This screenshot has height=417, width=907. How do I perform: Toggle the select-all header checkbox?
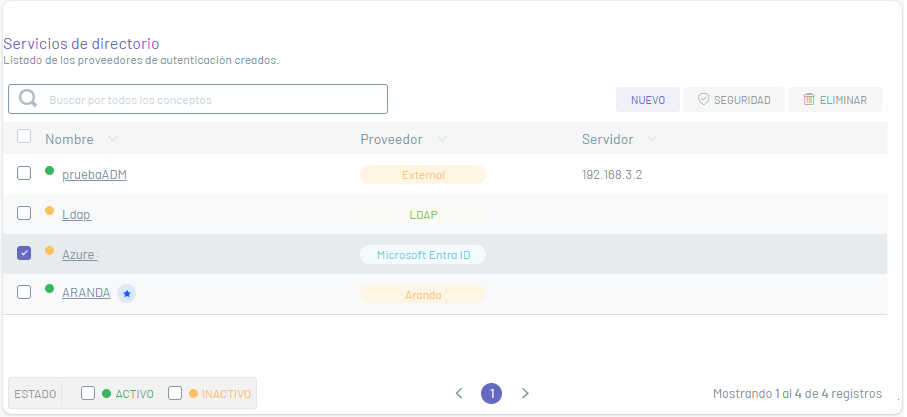point(24,136)
